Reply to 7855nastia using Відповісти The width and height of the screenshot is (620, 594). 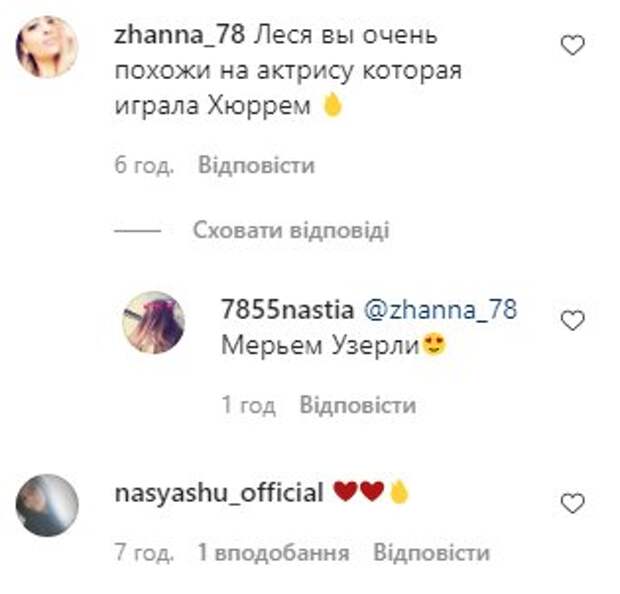click(x=358, y=405)
